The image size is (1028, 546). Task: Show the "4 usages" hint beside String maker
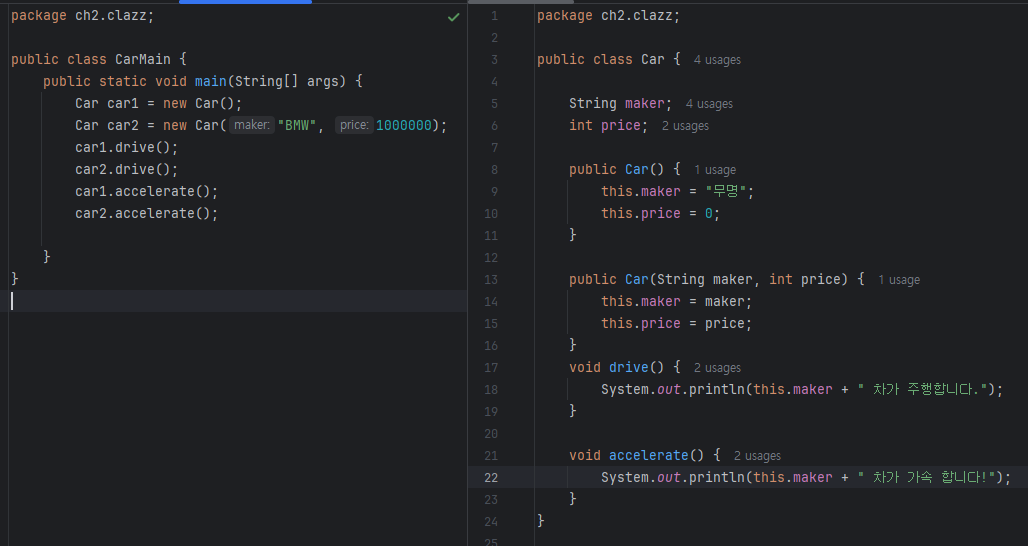click(709, 104)
